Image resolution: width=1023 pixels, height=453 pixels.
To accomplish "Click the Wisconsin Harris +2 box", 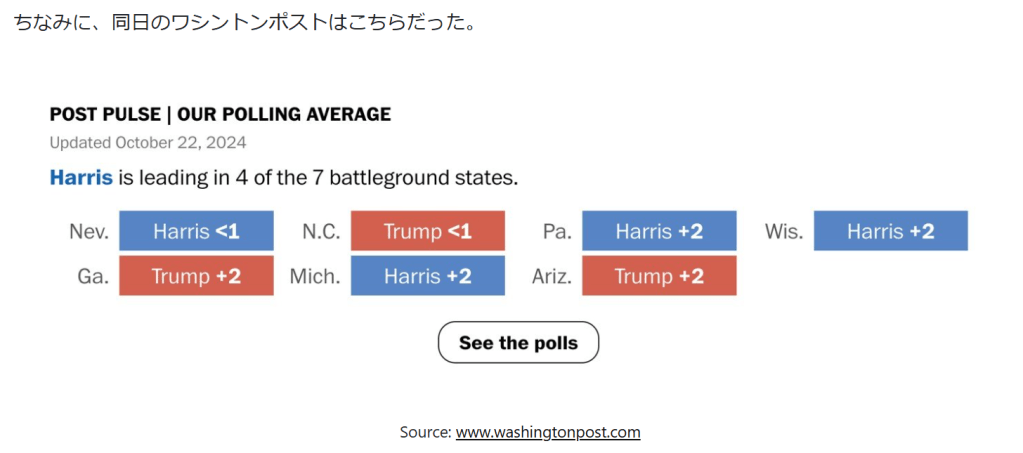I will (x=890, y=231).
